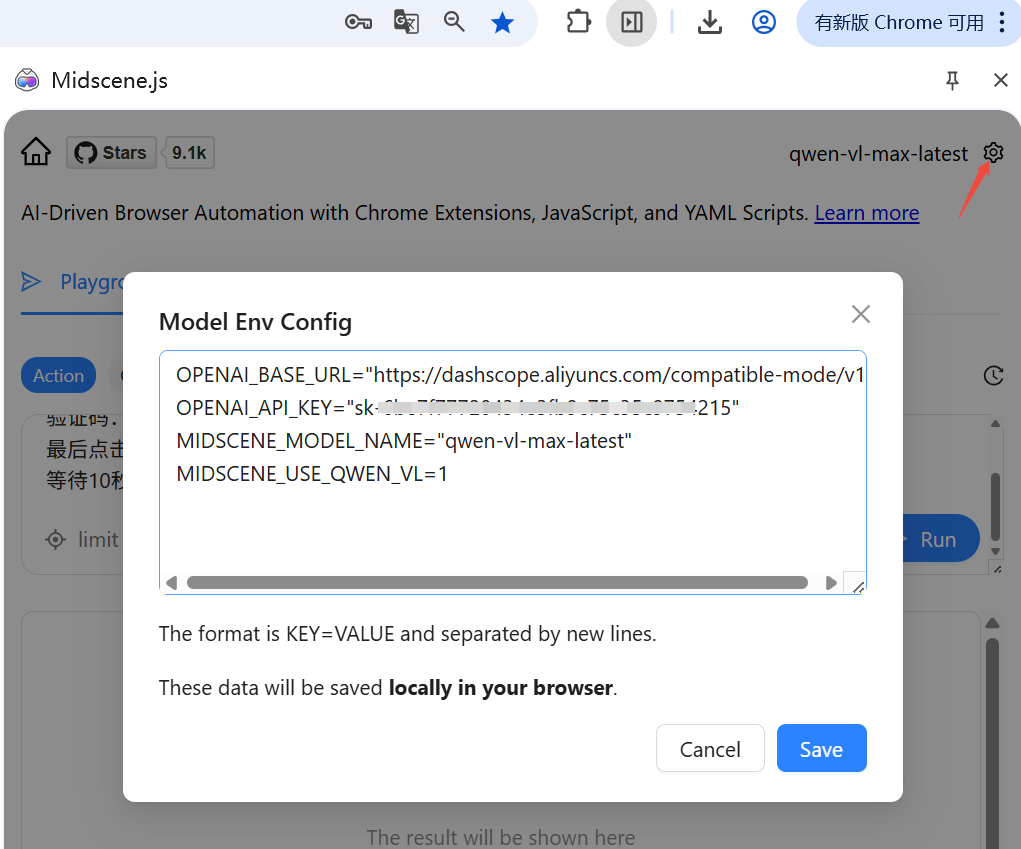The height and width of the screenshot is (849, 1021).
Task: Click the OPENAI_BASE_URL line in the textarea
Action: (520, 375)
